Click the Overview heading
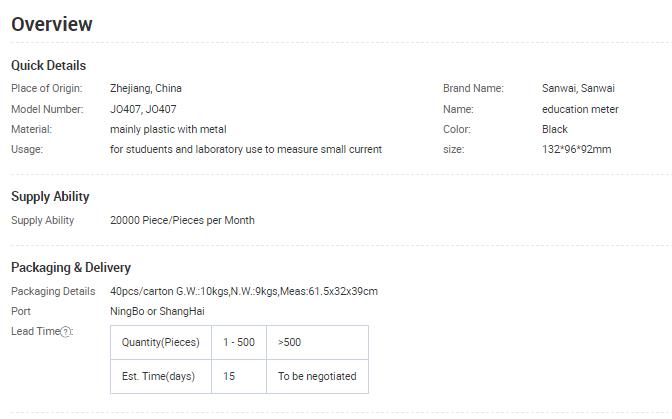672x419 pixels. pos(52,24)
